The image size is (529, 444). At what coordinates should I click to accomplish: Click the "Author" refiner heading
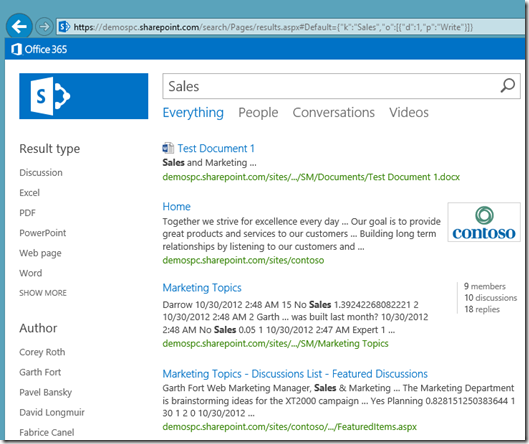pos(38,328)
